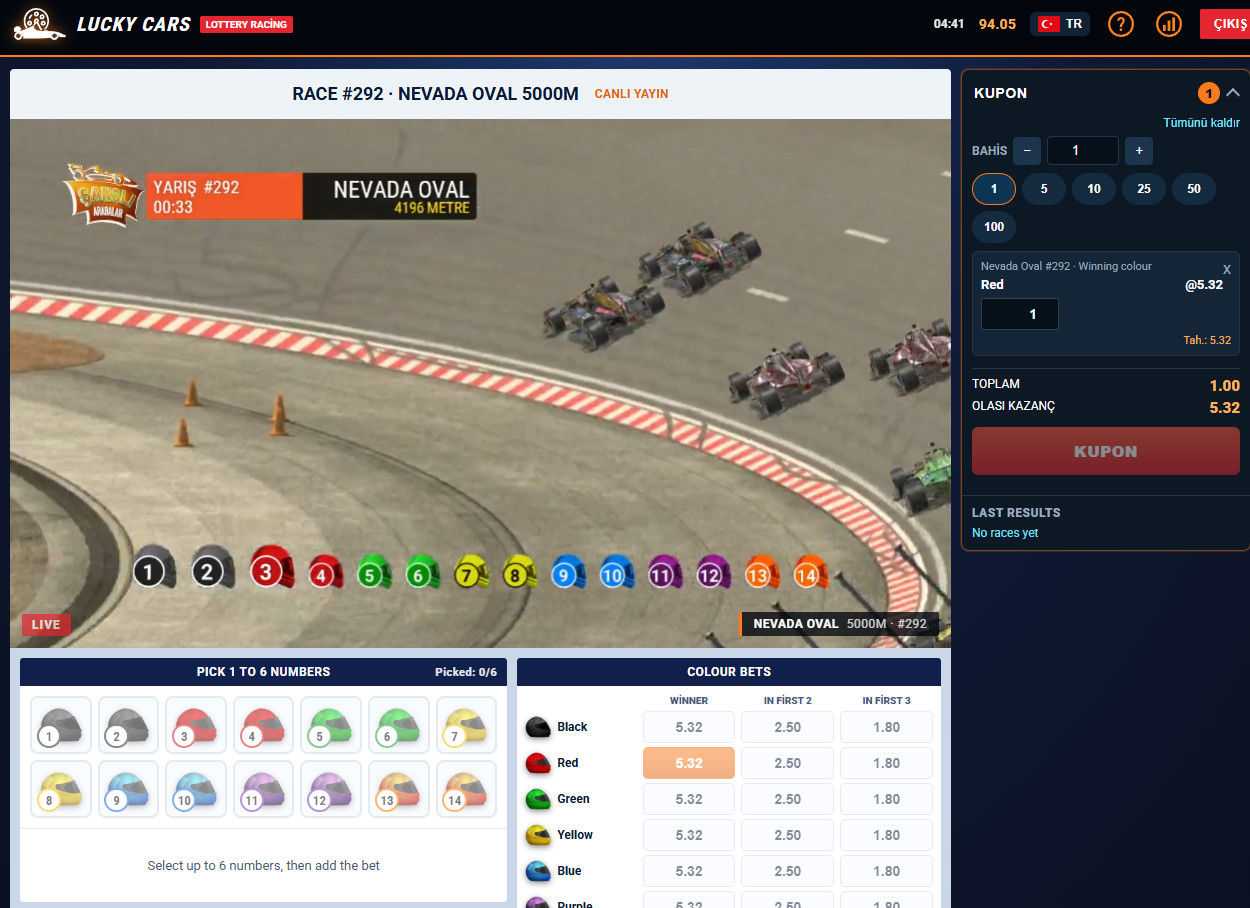The image size is (1250, 908).
Task: Pick helmet number 2
Action: click(x=128, y=725)
